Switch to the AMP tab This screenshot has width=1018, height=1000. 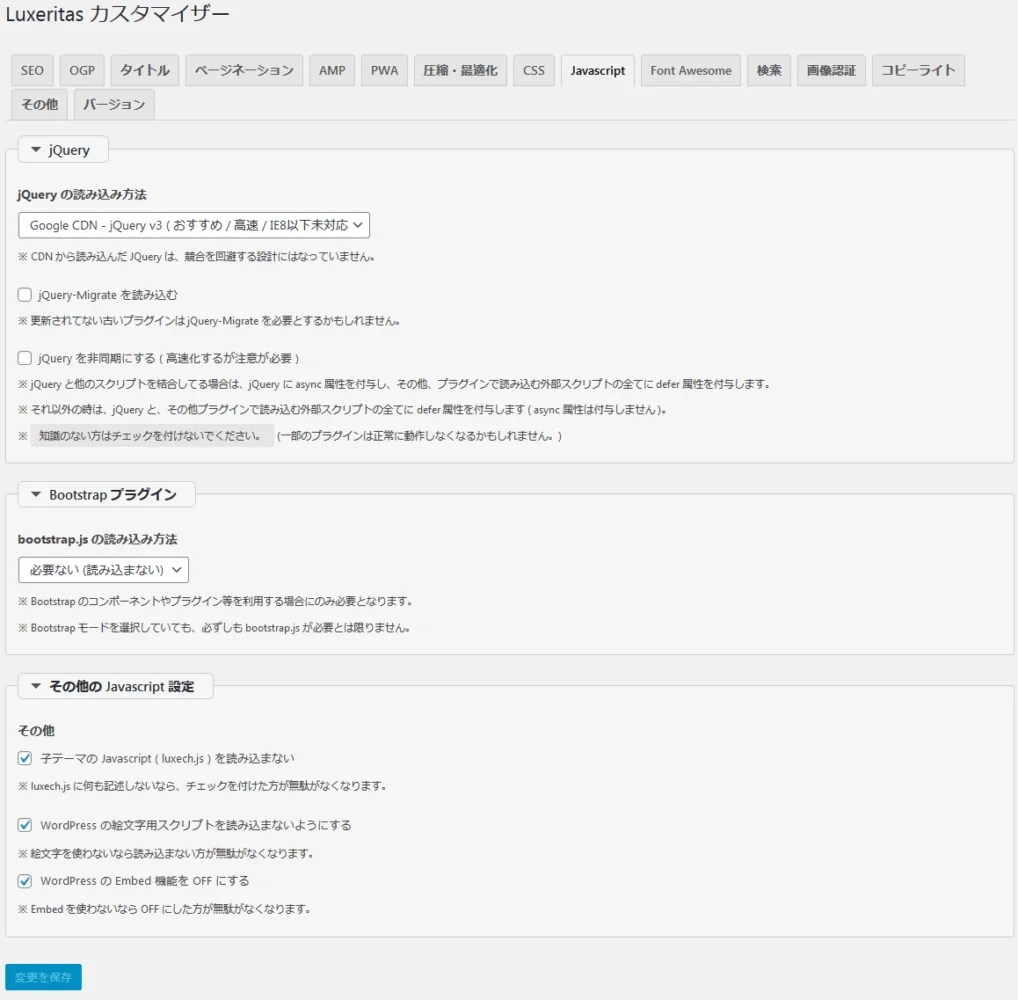(332, 71)
